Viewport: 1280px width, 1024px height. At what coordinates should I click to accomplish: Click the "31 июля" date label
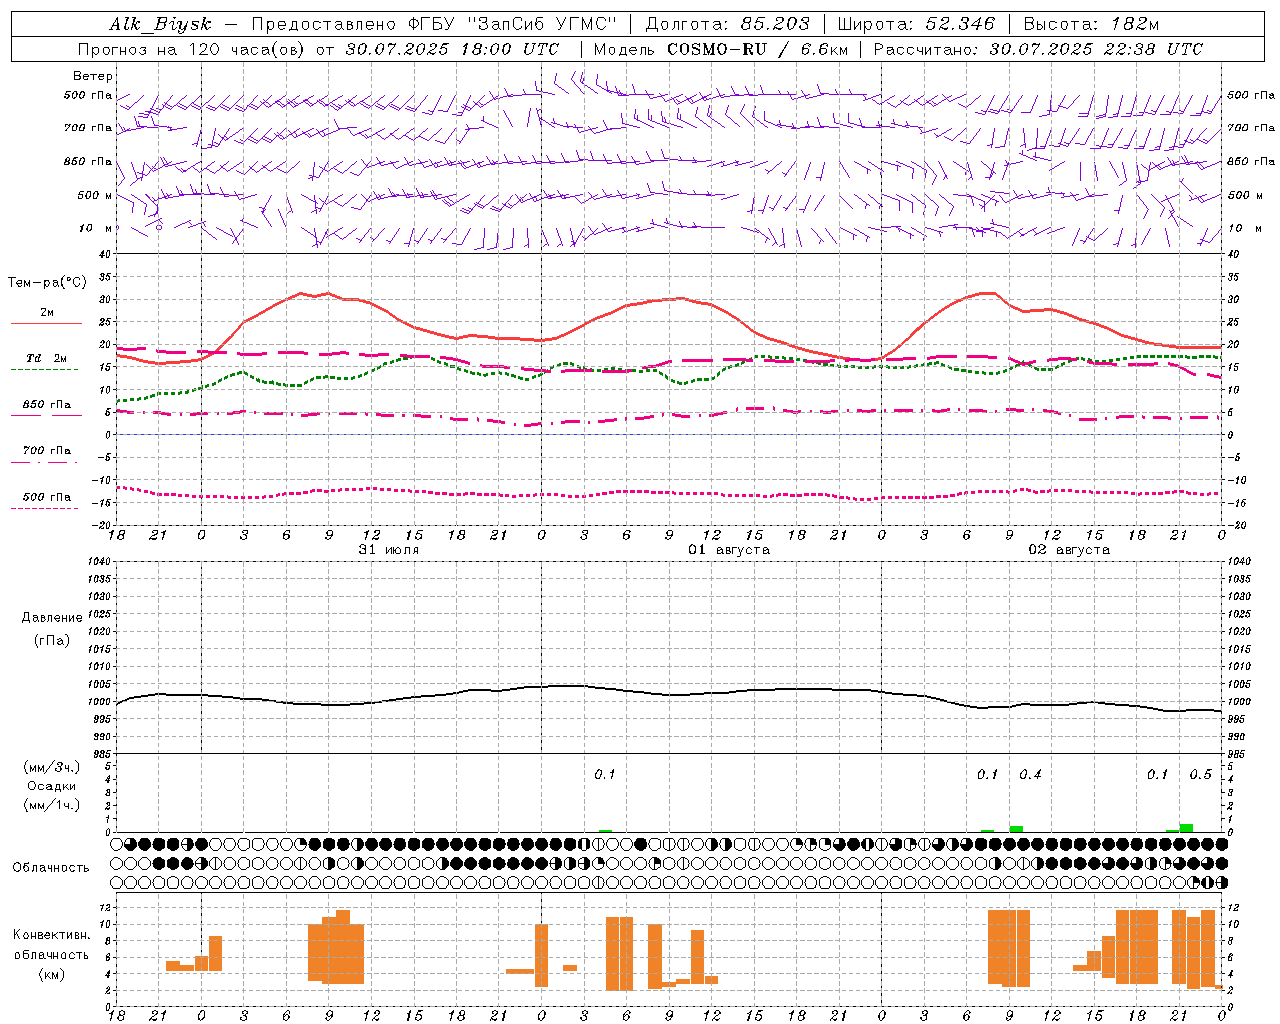coord(389,550)
